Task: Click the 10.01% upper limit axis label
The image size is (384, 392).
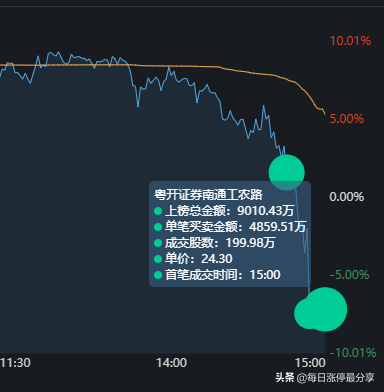Action: [350, 41]
